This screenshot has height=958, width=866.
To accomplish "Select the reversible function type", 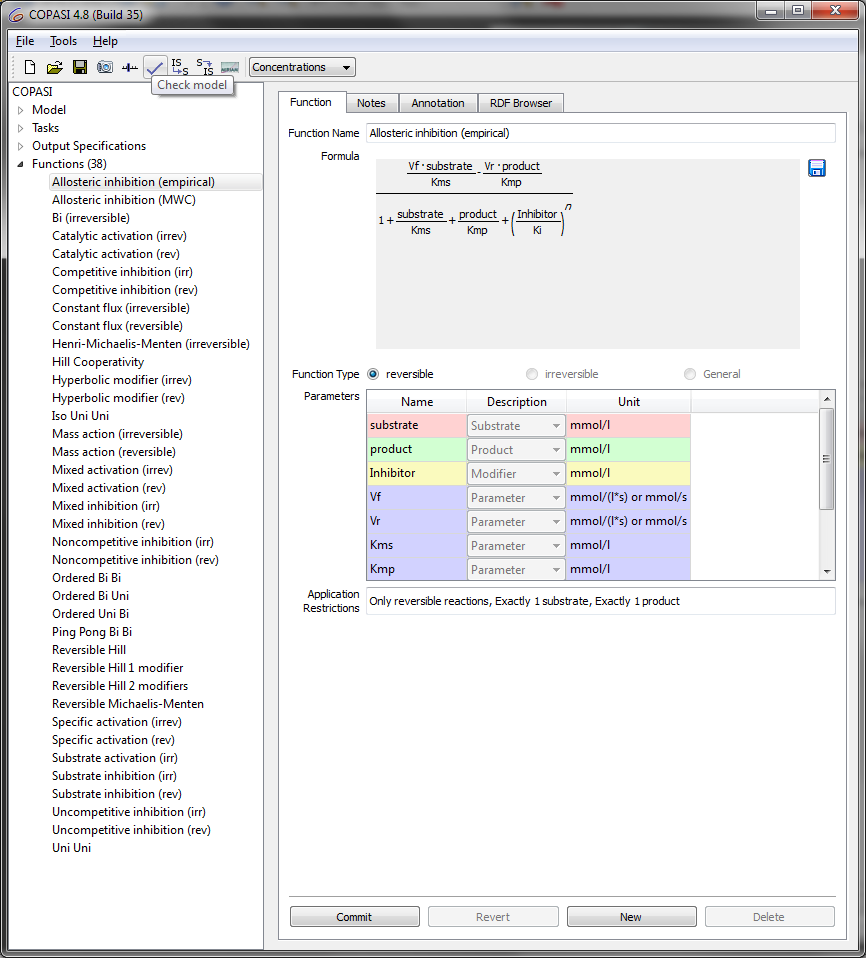I will pyautogui.click(x=374, y=374).
